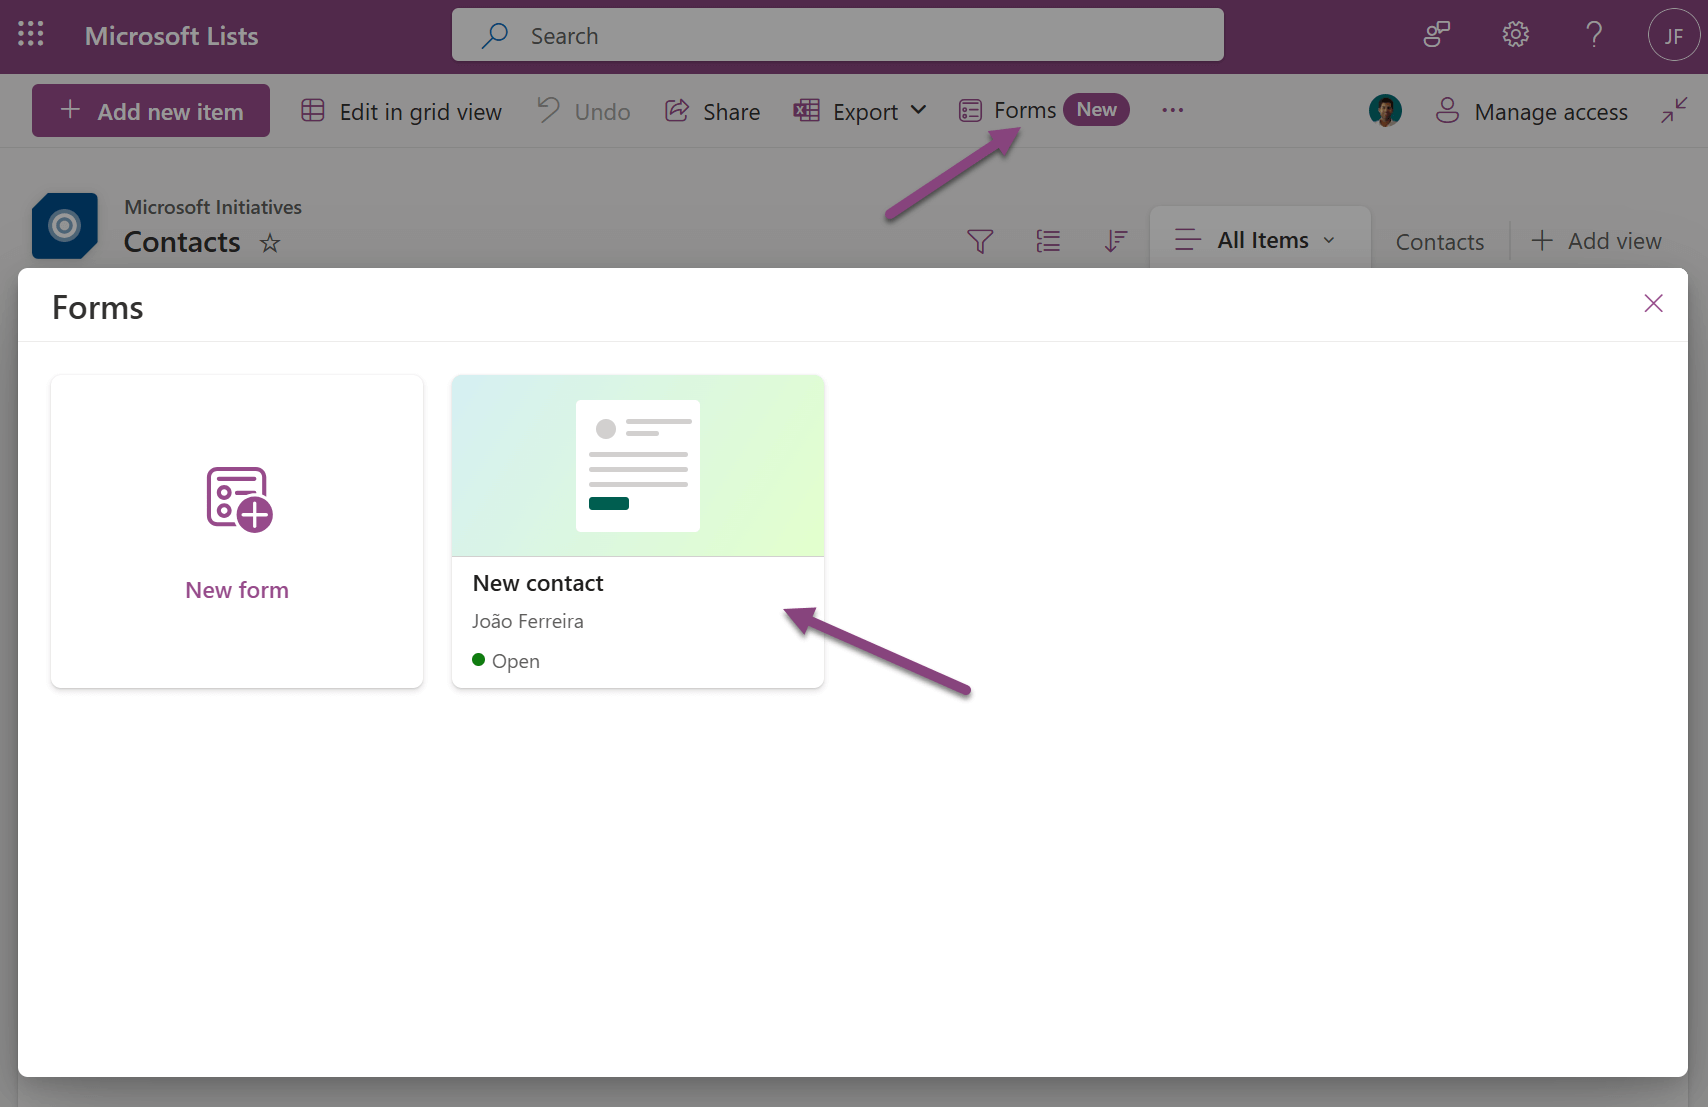This screenshot has width=1708, height=1107.
Task: Collapse content with the shrink arrows icon
Action: tap(1674, 110)
